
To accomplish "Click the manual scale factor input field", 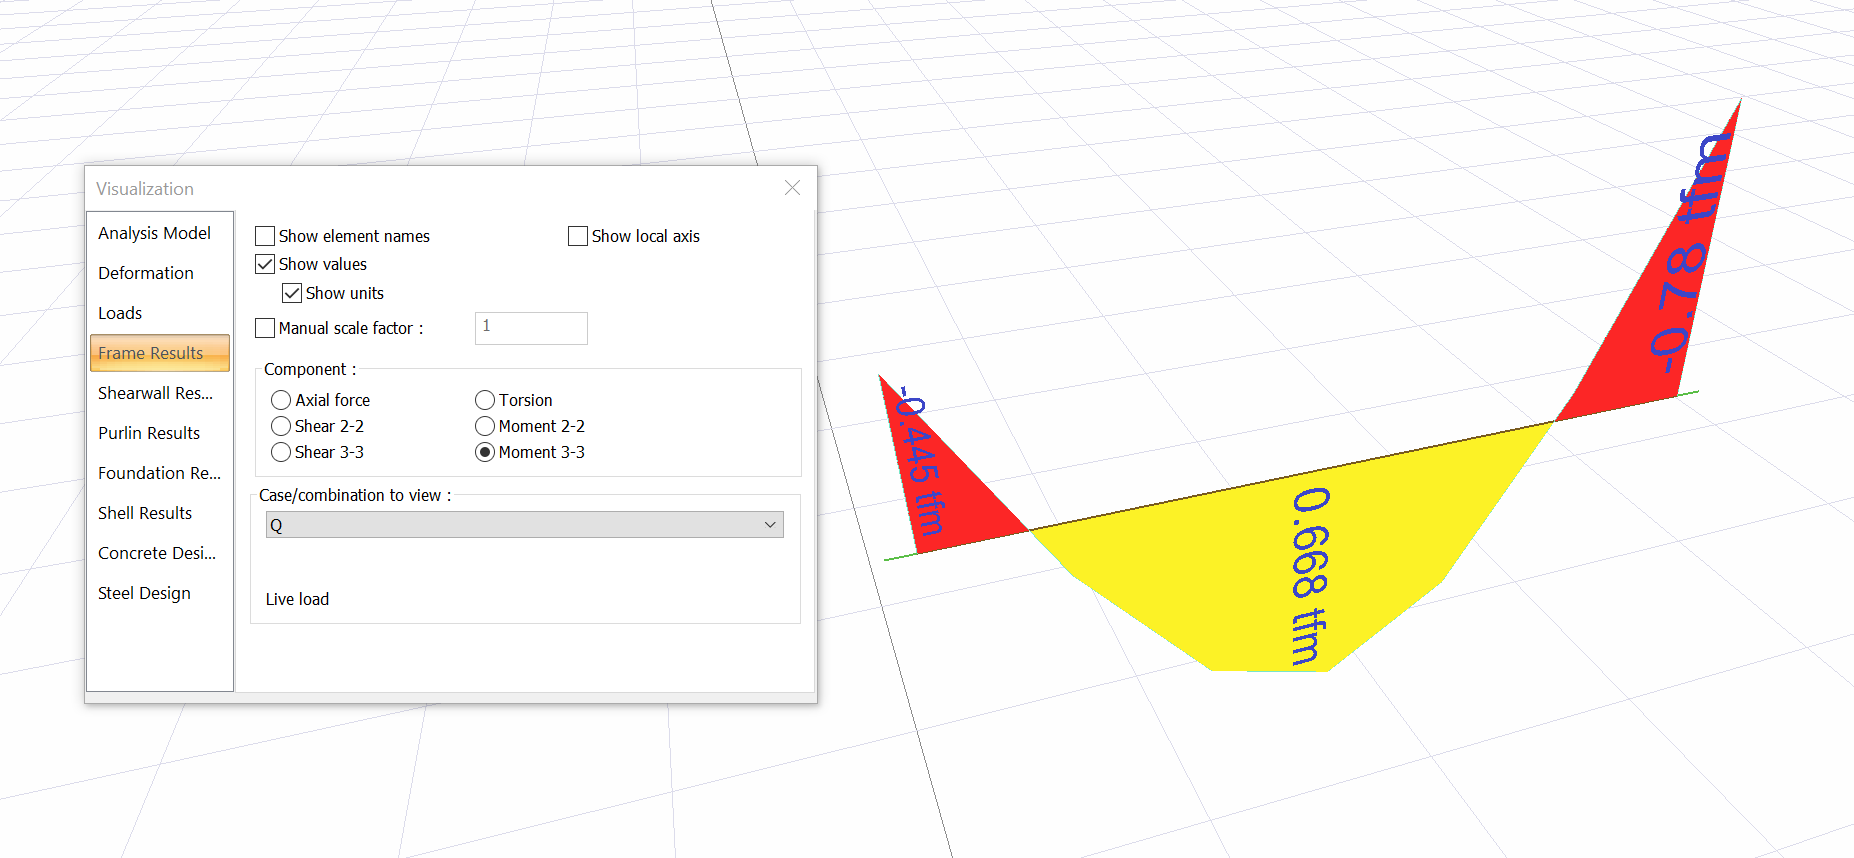I will pyautogui.click(x=531, y=328).
